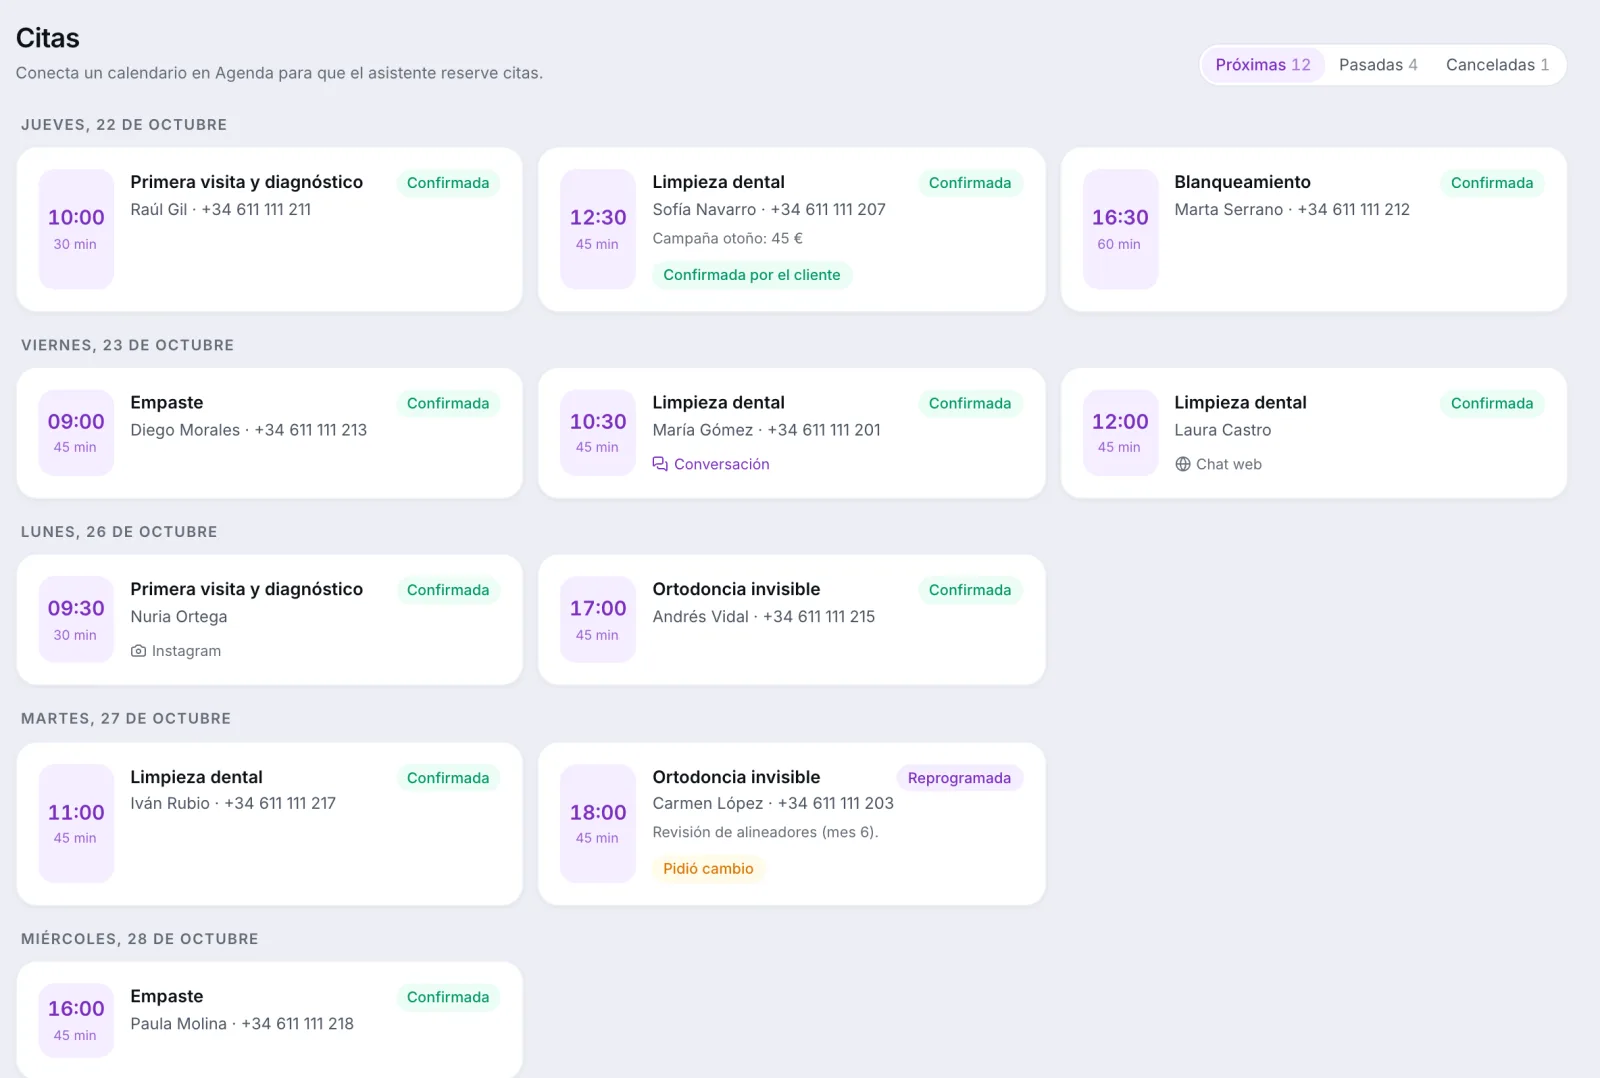Open the Conversación link for María Gómez

(x=711, y=464)
